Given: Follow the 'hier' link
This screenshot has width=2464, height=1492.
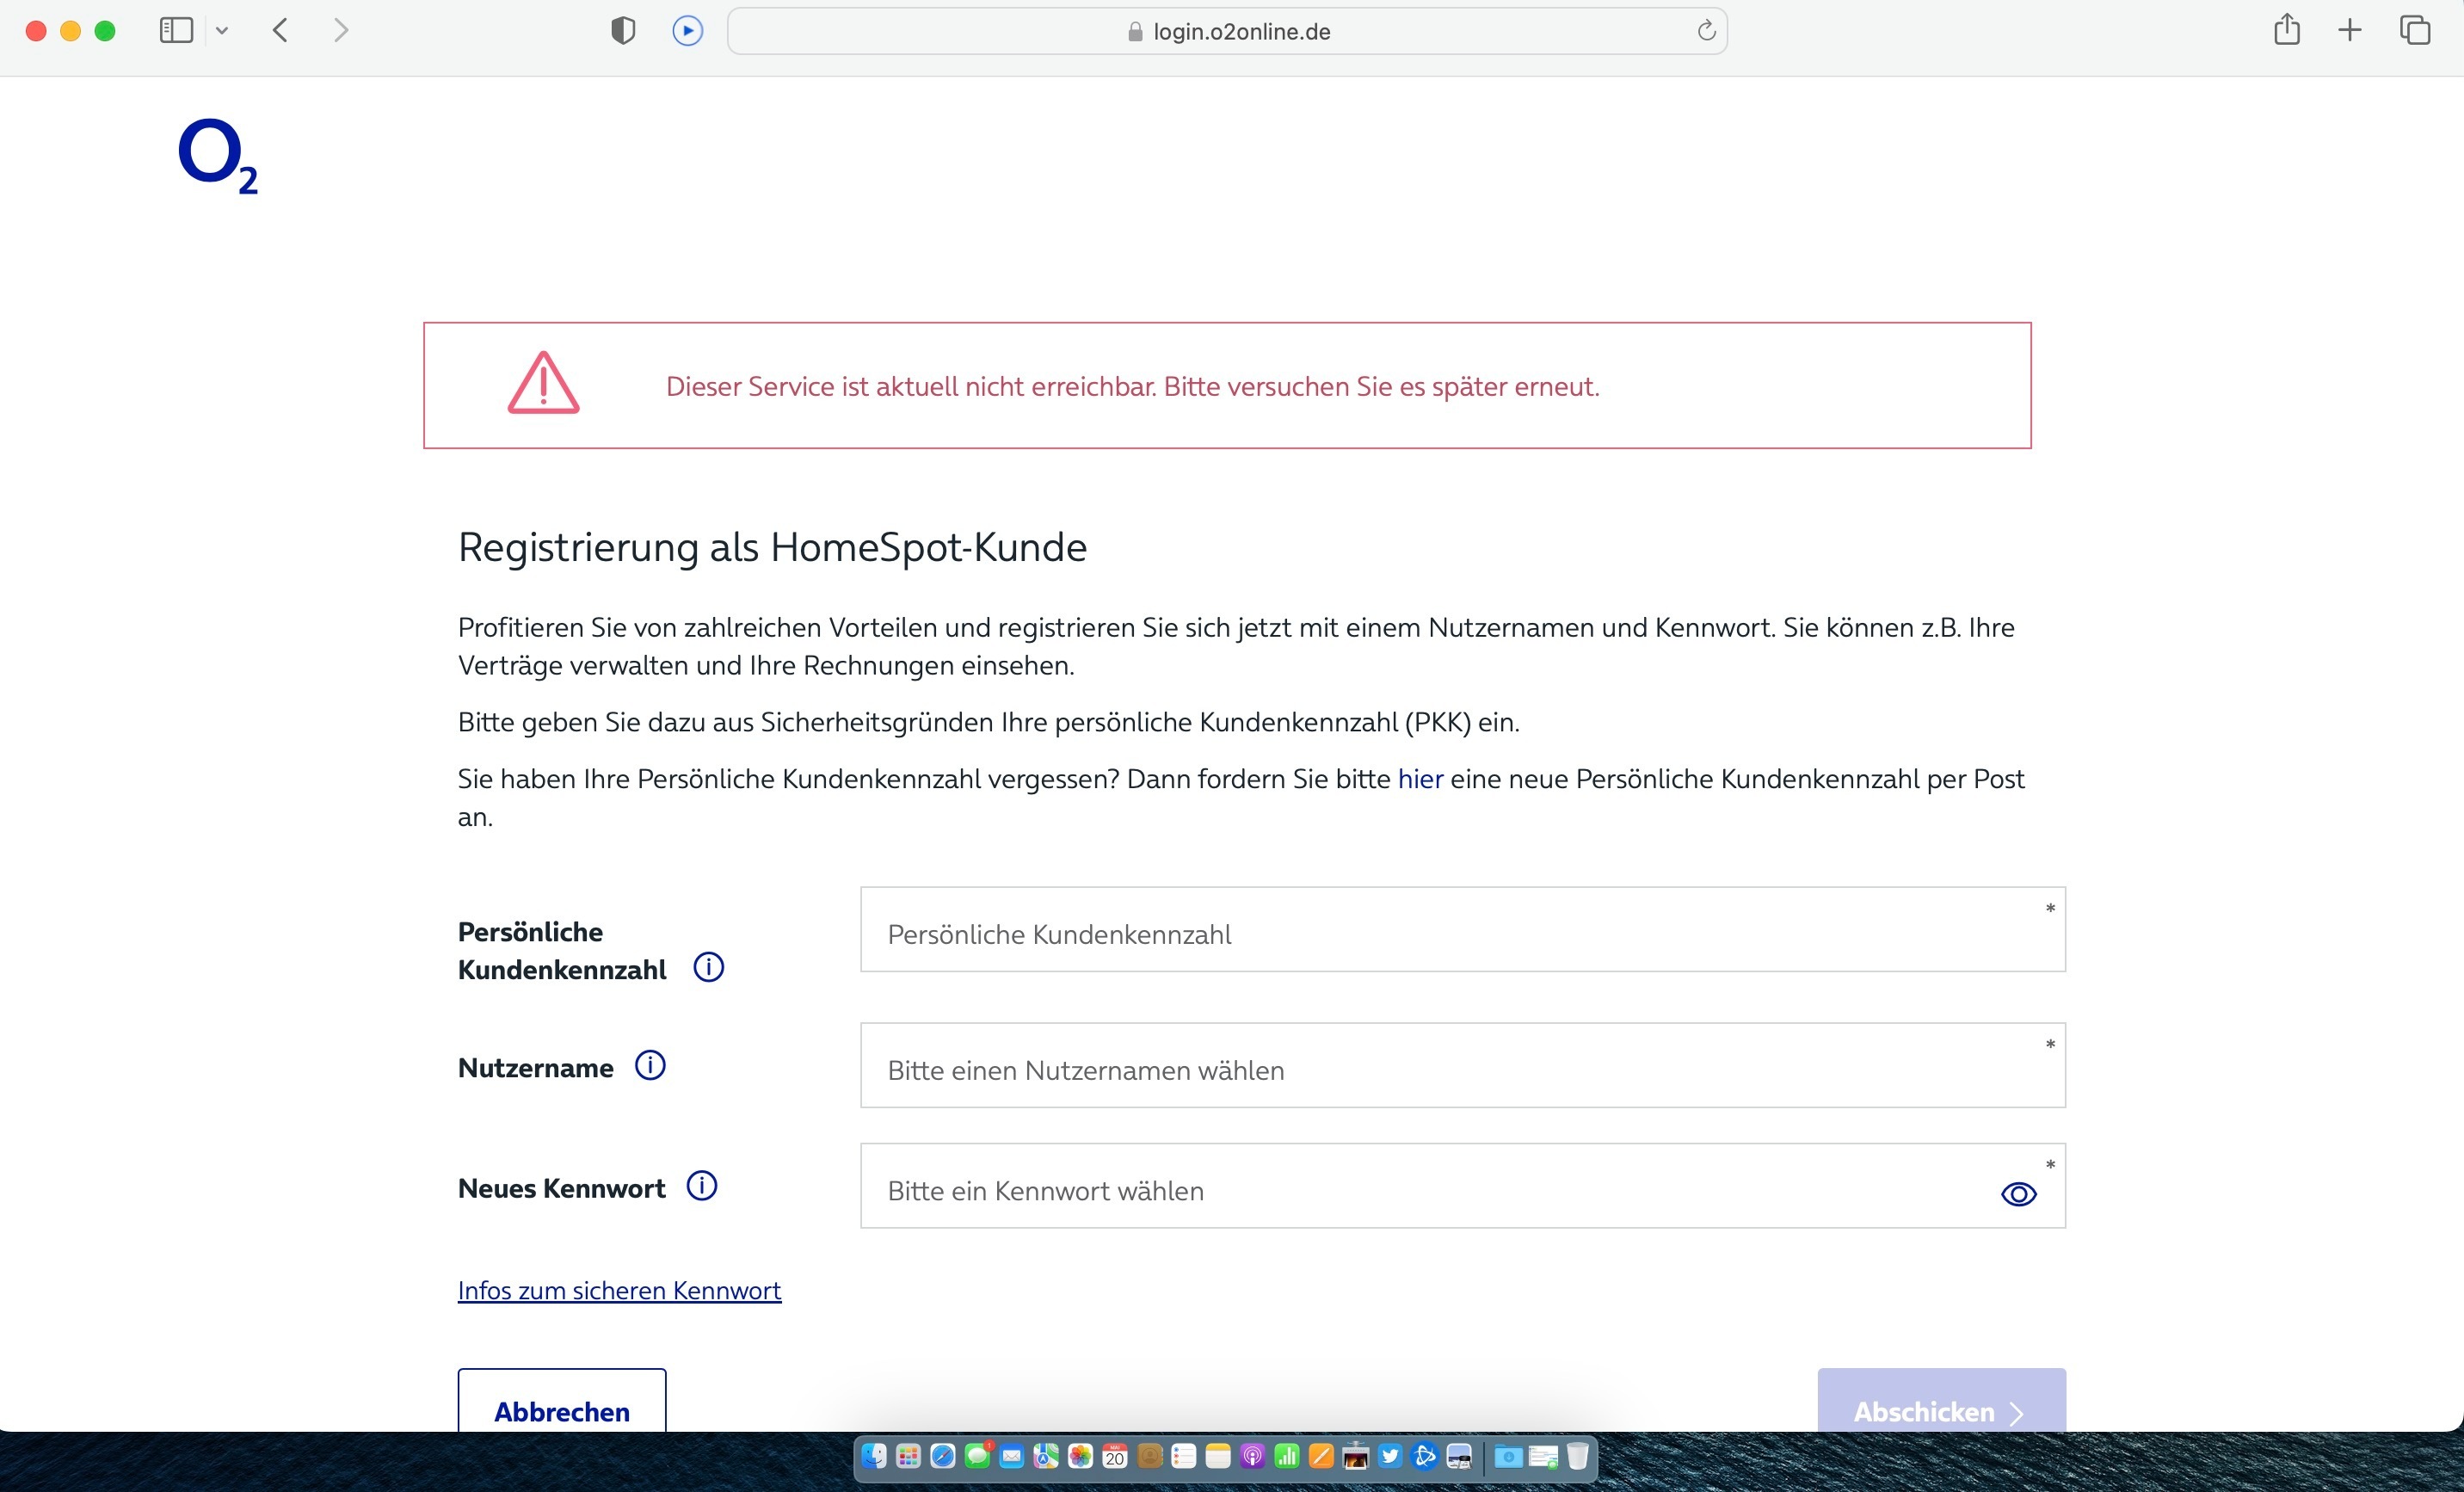Looking at the screenshot, I should [1420, 779].
